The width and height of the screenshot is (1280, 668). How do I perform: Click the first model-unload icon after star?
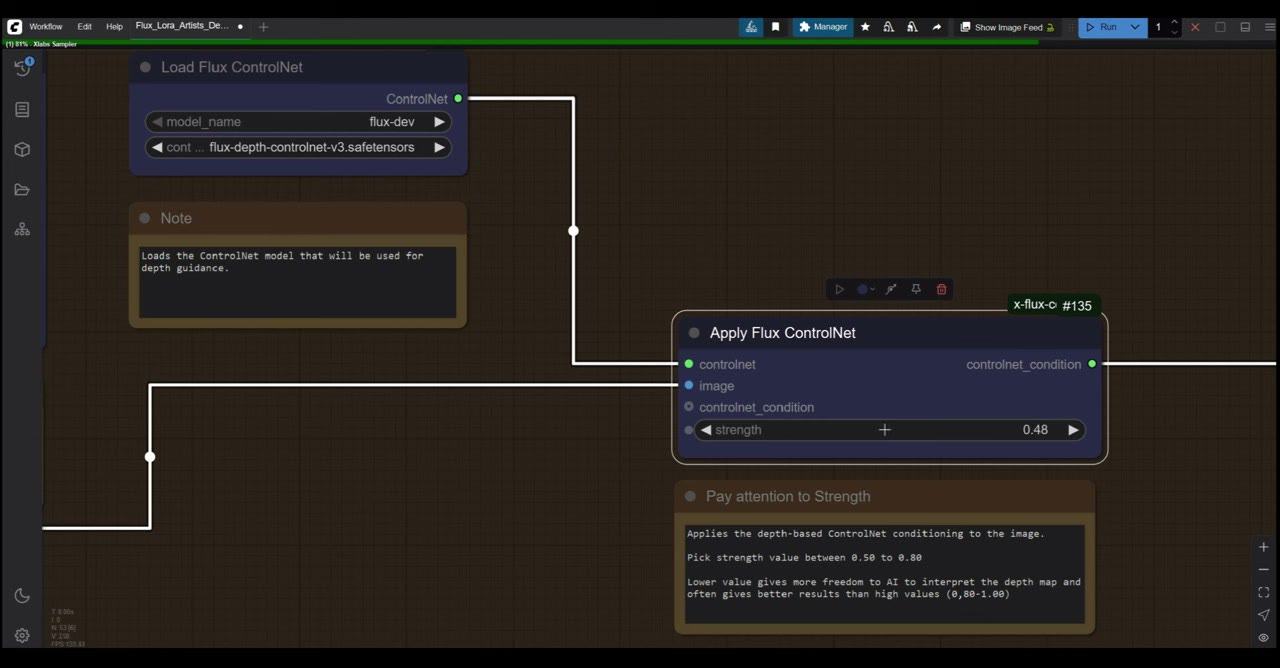click(888, 27)
